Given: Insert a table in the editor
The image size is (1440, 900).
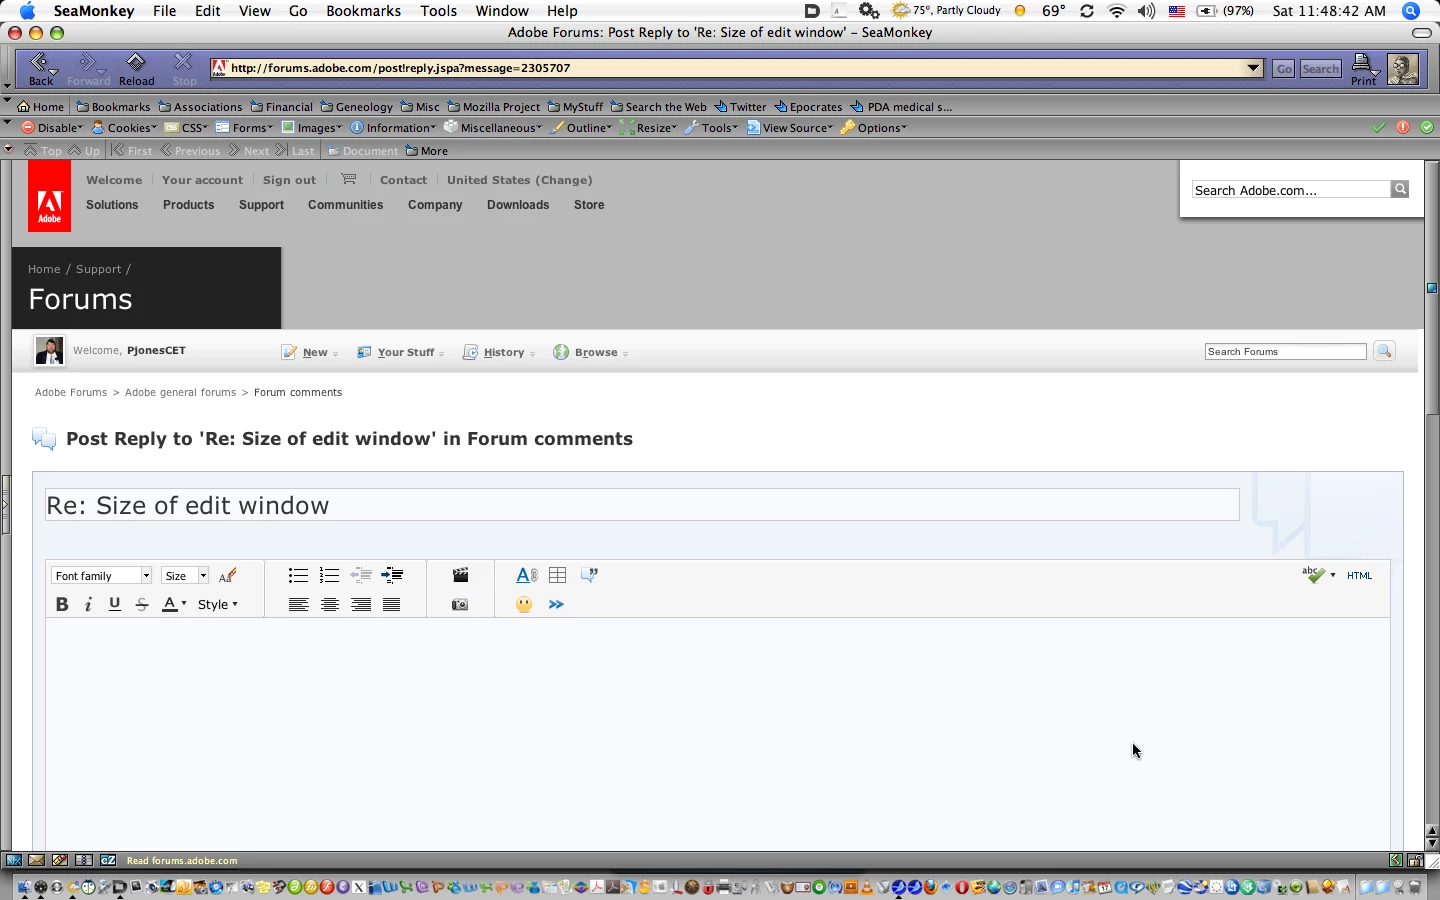Looking at the screenshot, I should [558, 575].
